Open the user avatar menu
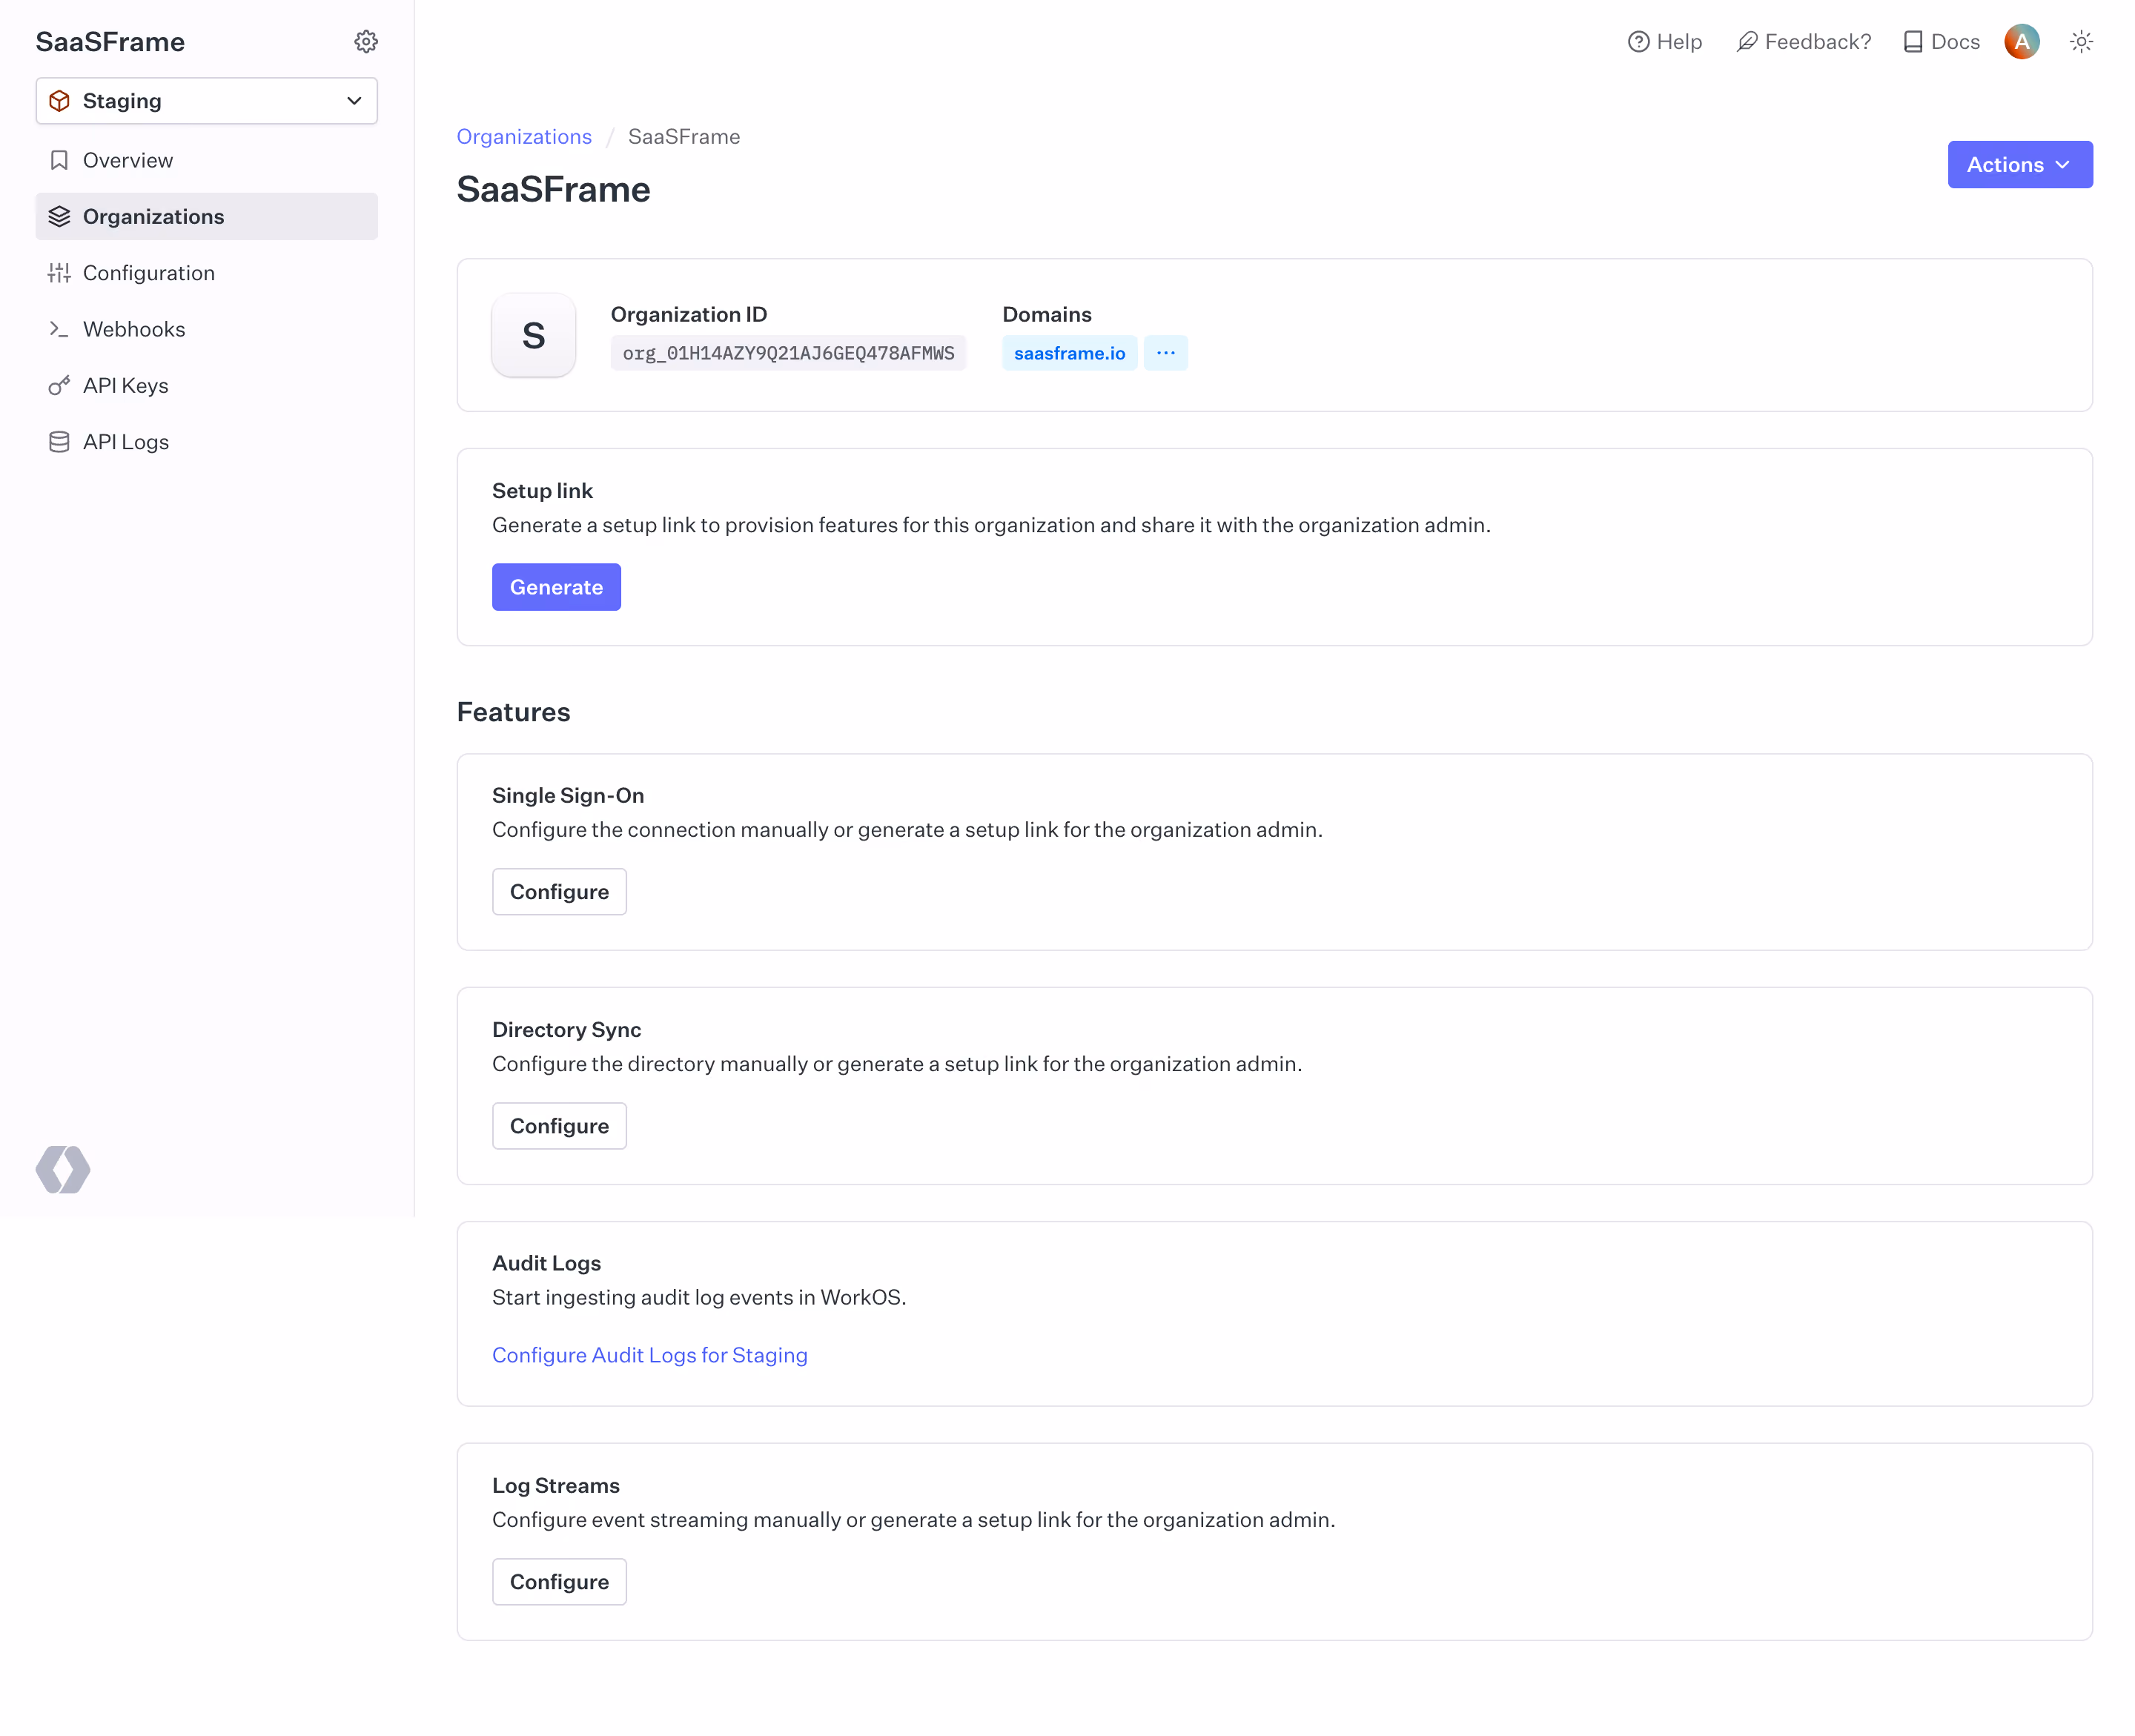The image size is (2135, 1736). [2022, 41]
